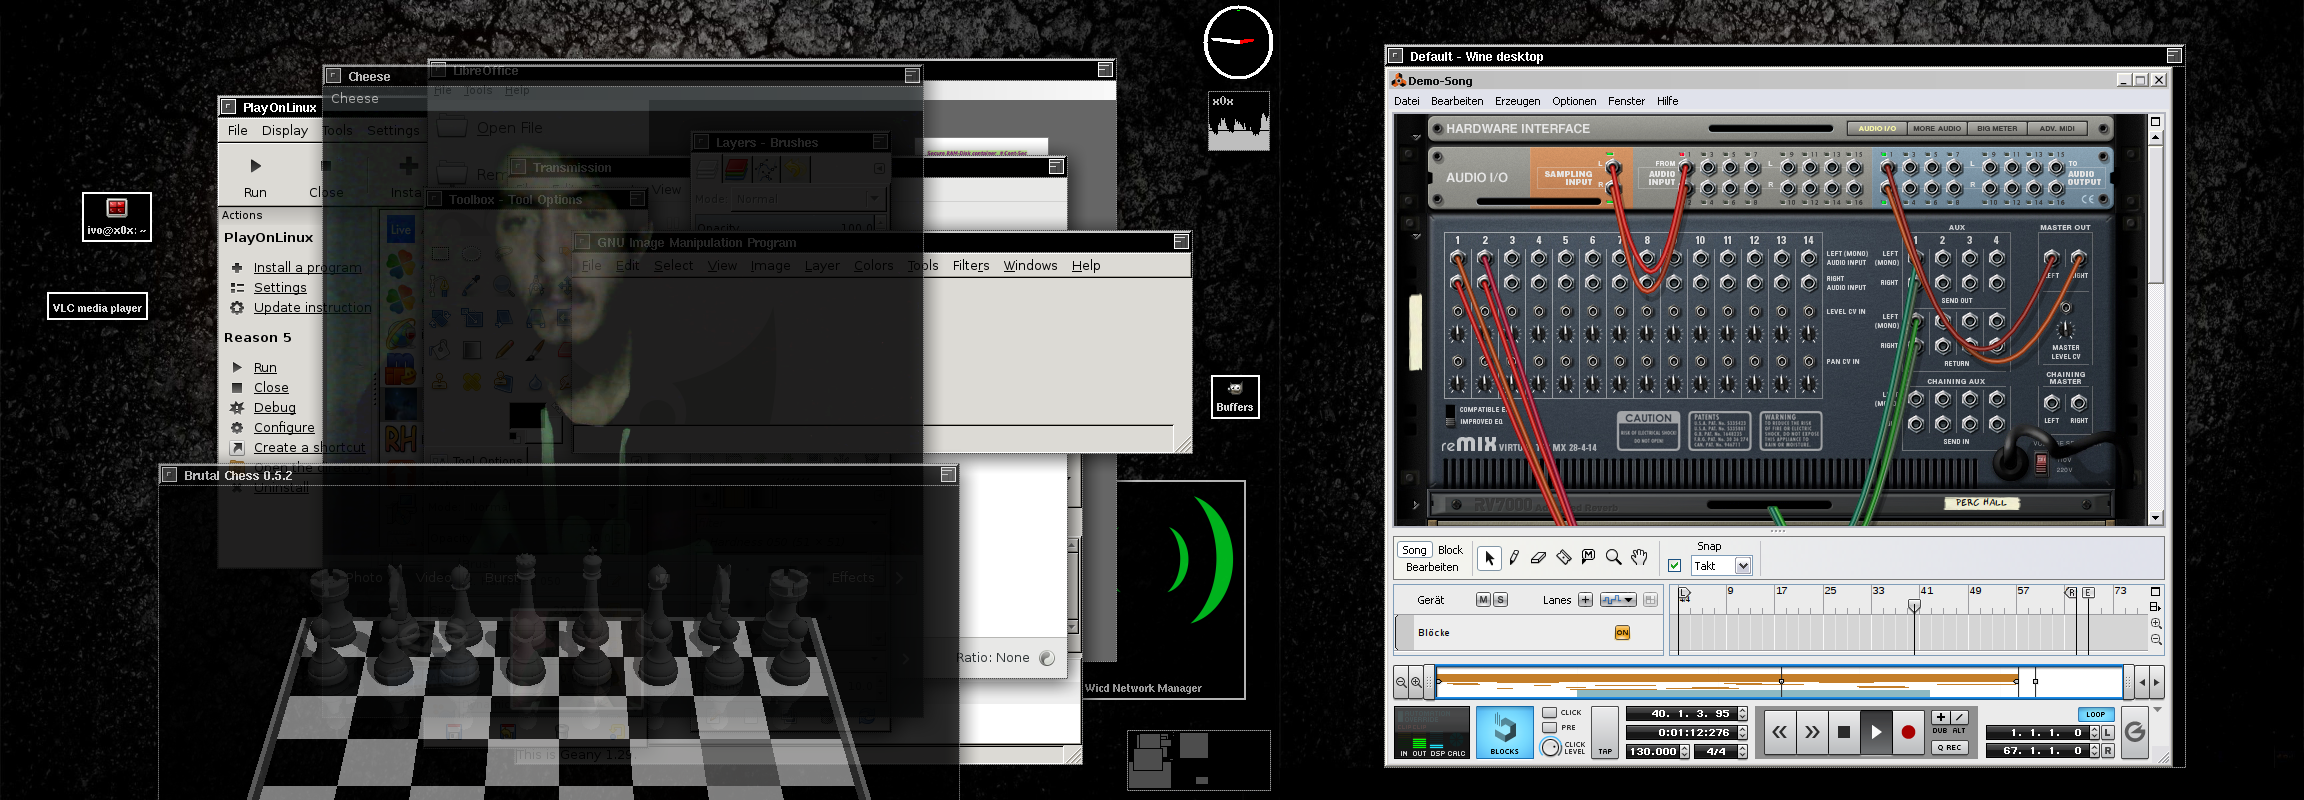
Task: Open the Fenster menu in Reason
Action: pyautogui.click(x=1626, y=101)
